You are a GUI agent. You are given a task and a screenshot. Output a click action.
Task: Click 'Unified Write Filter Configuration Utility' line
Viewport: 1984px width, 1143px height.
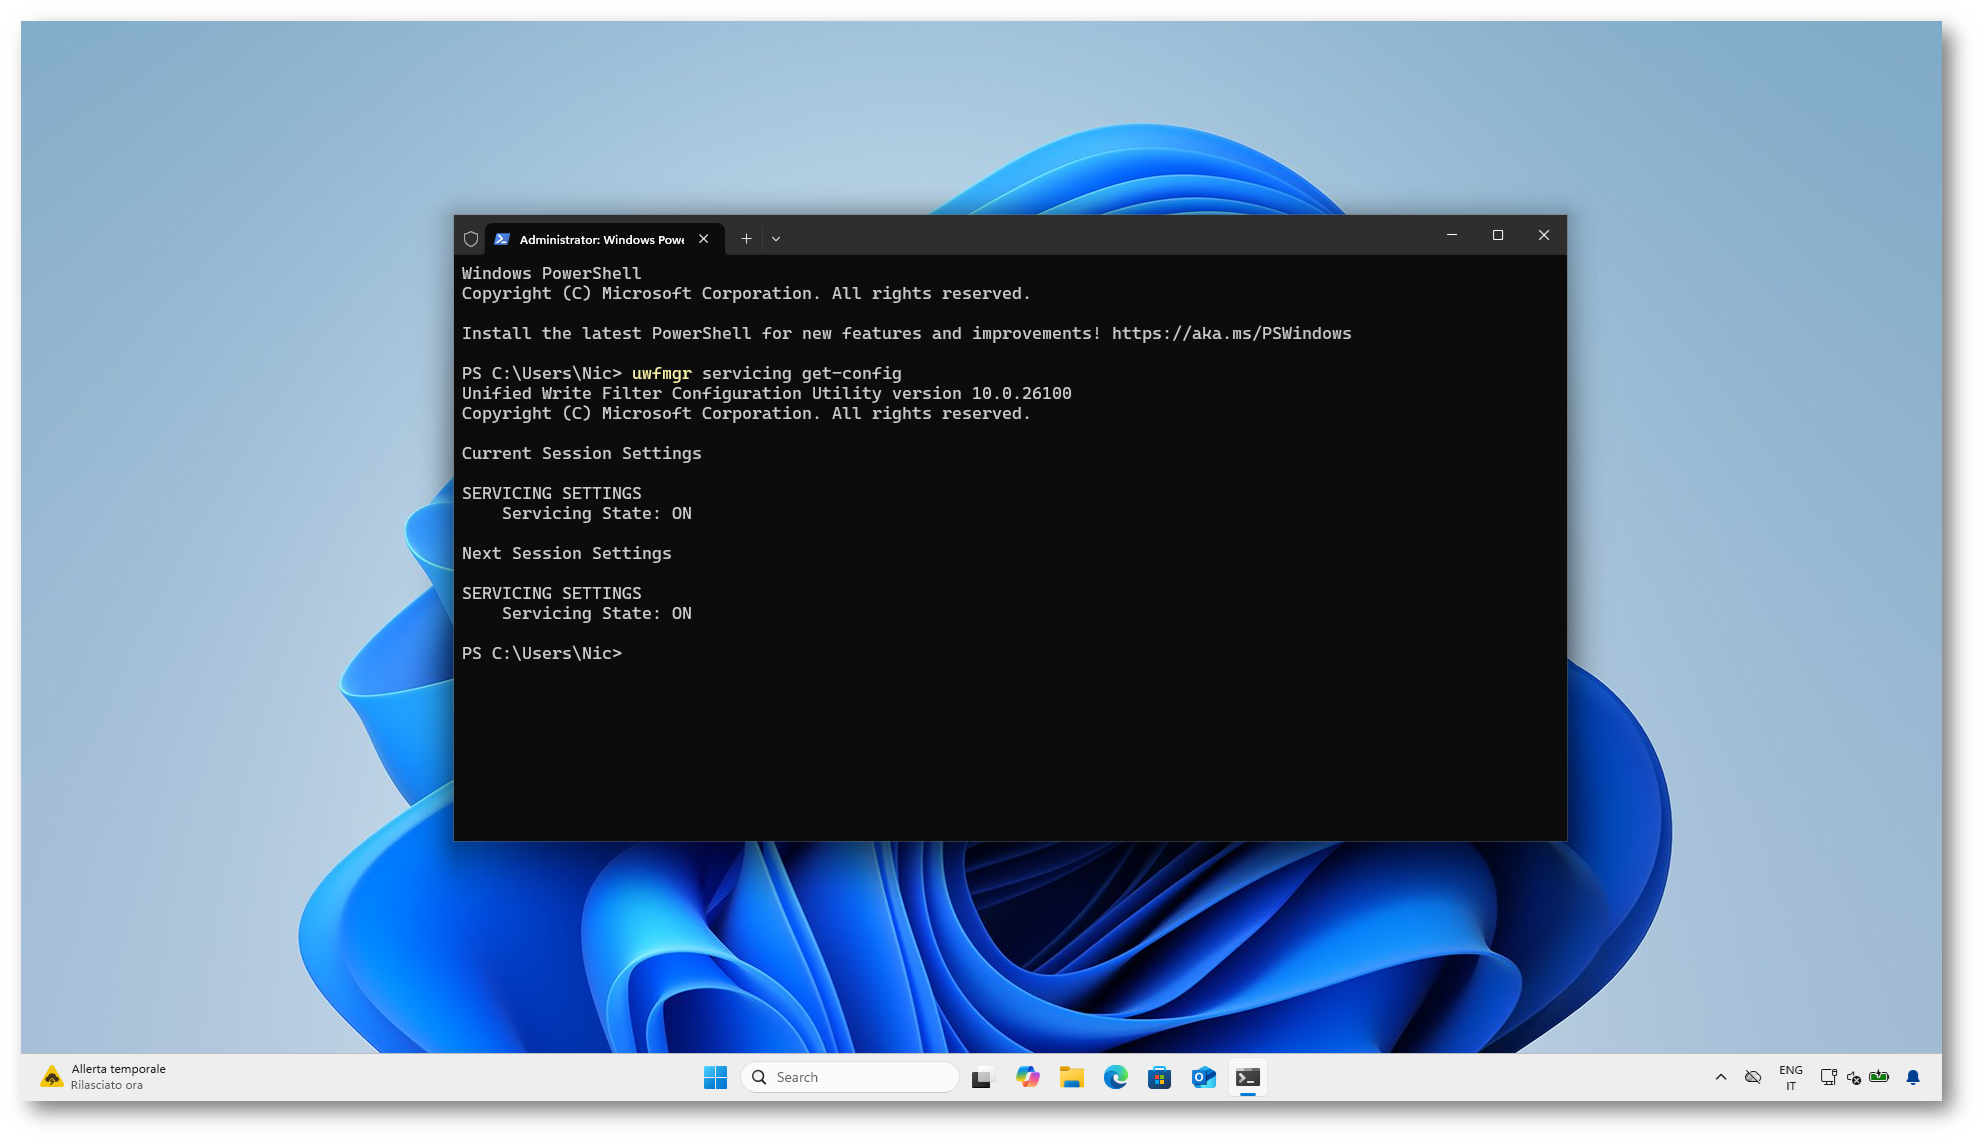tap(766, 394)
